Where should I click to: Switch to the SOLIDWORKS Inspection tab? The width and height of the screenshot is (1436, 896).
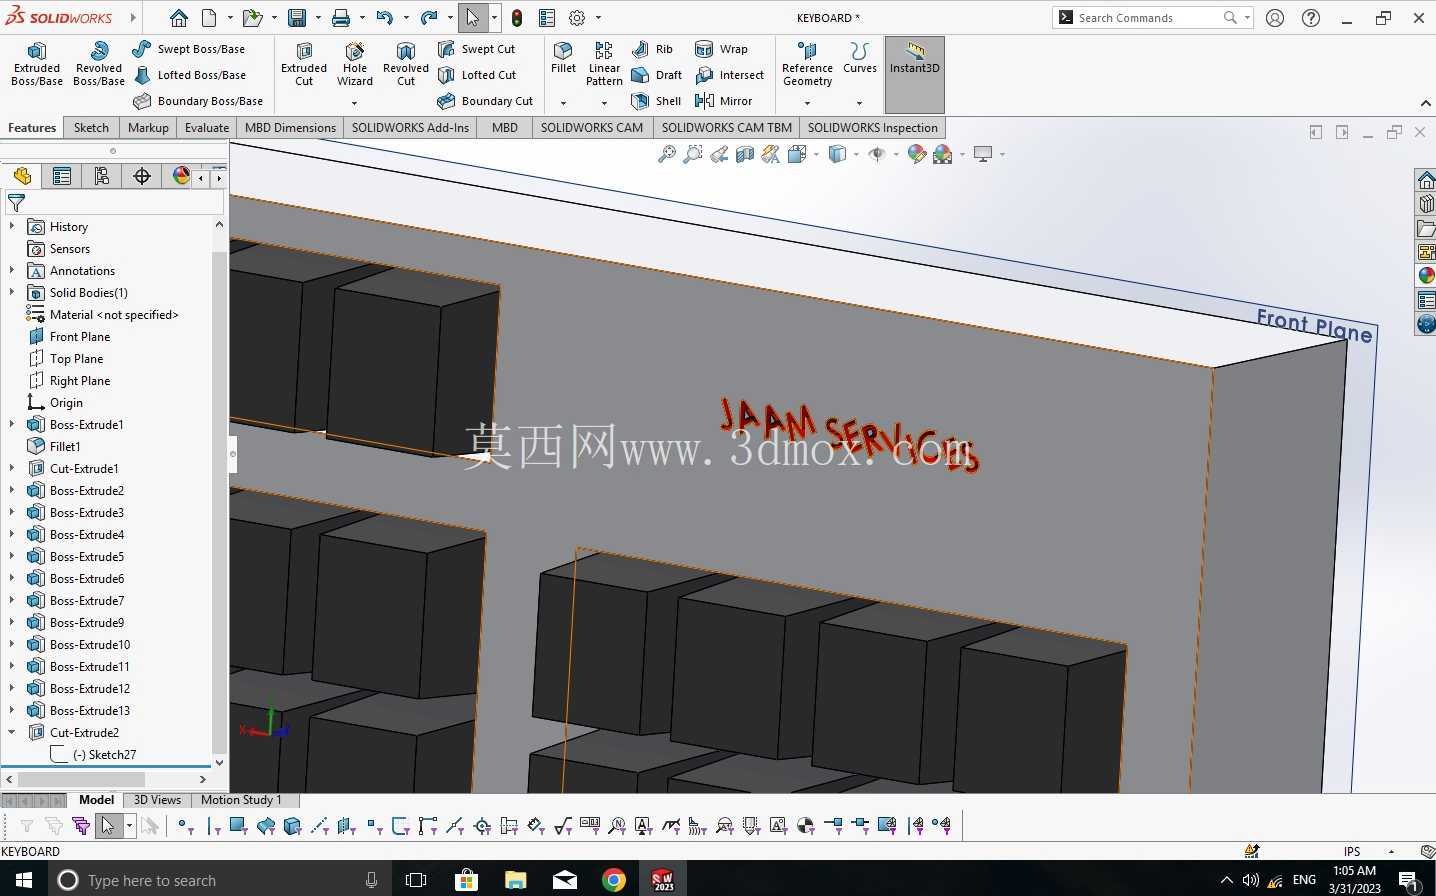tap(873, 128)
